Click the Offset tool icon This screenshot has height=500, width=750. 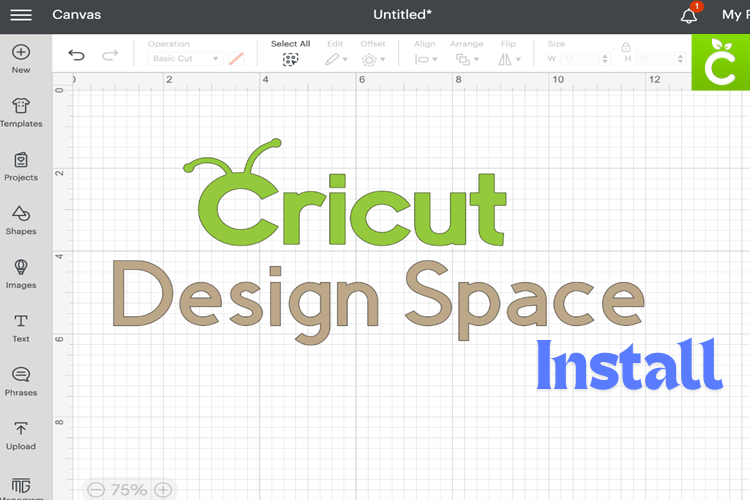pyautogui.click(x=369, y=60)
